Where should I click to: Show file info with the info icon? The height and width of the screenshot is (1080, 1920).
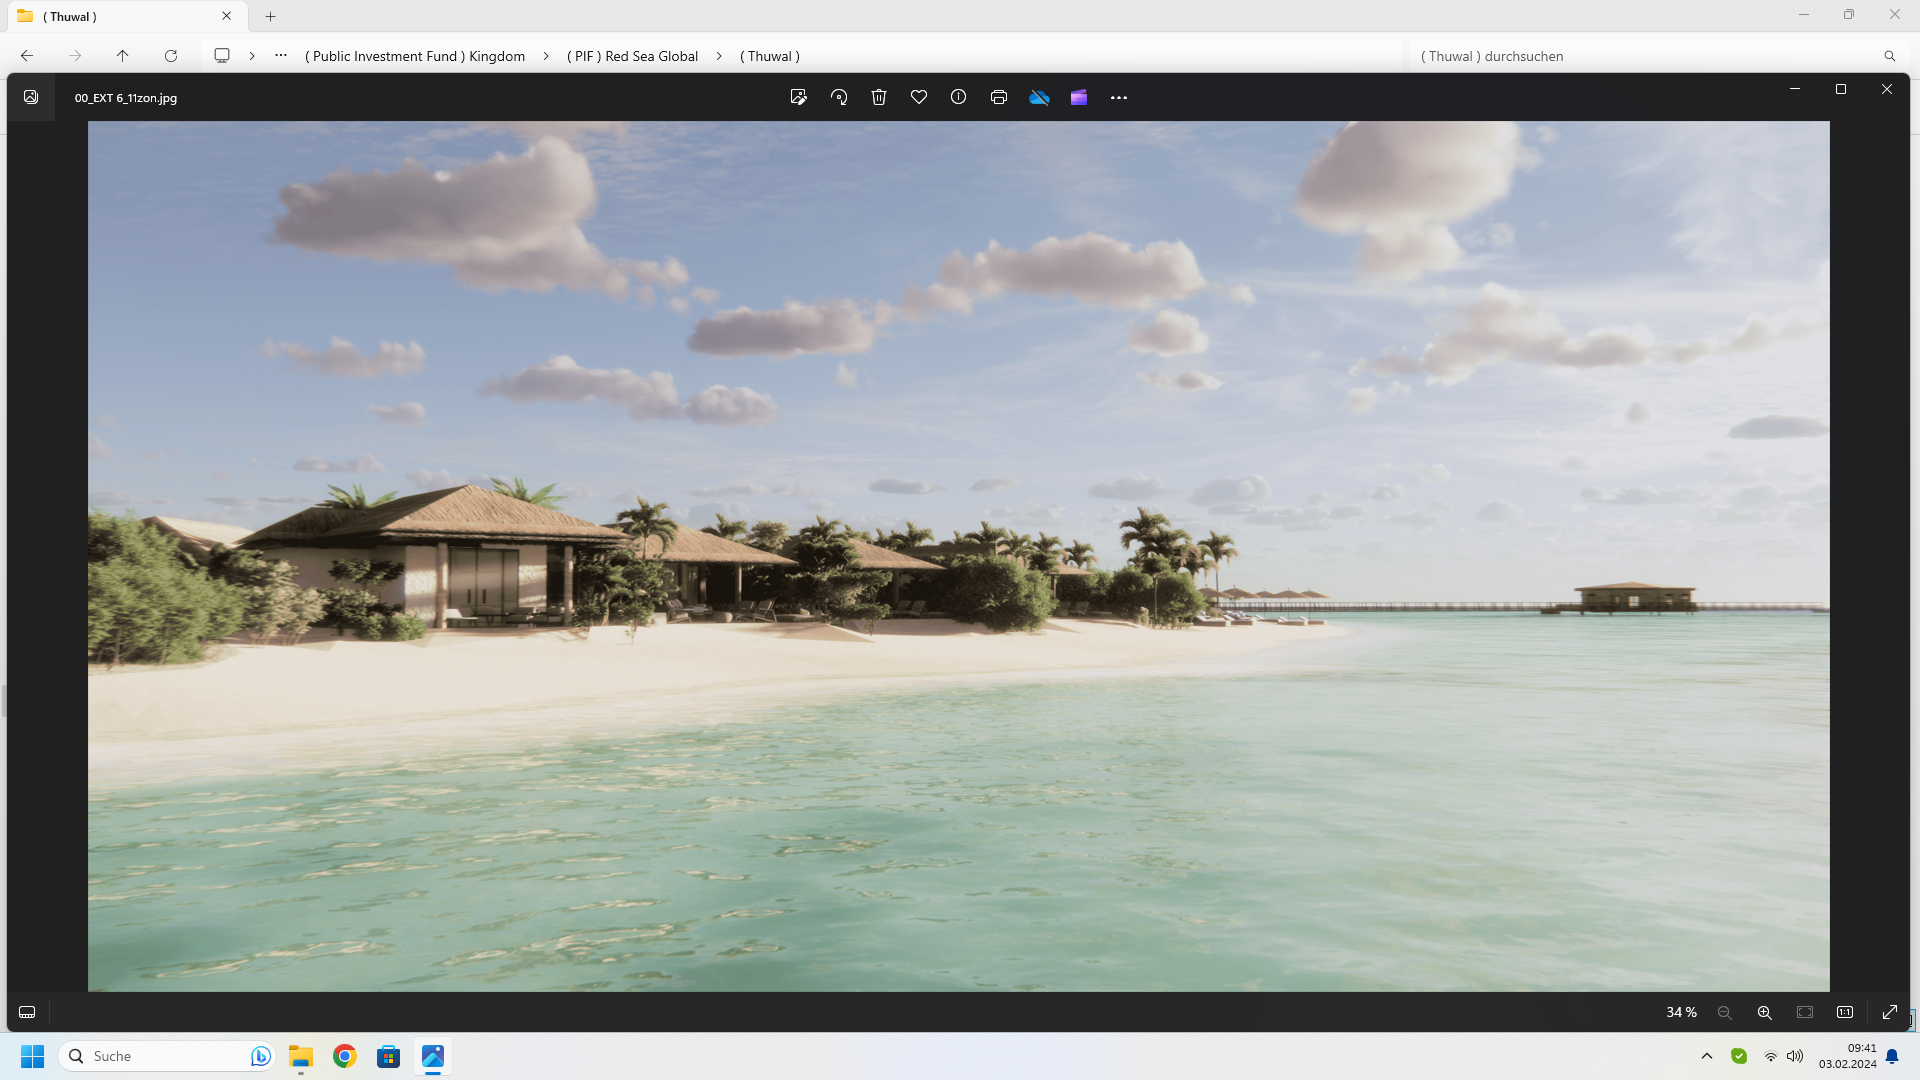958,97
